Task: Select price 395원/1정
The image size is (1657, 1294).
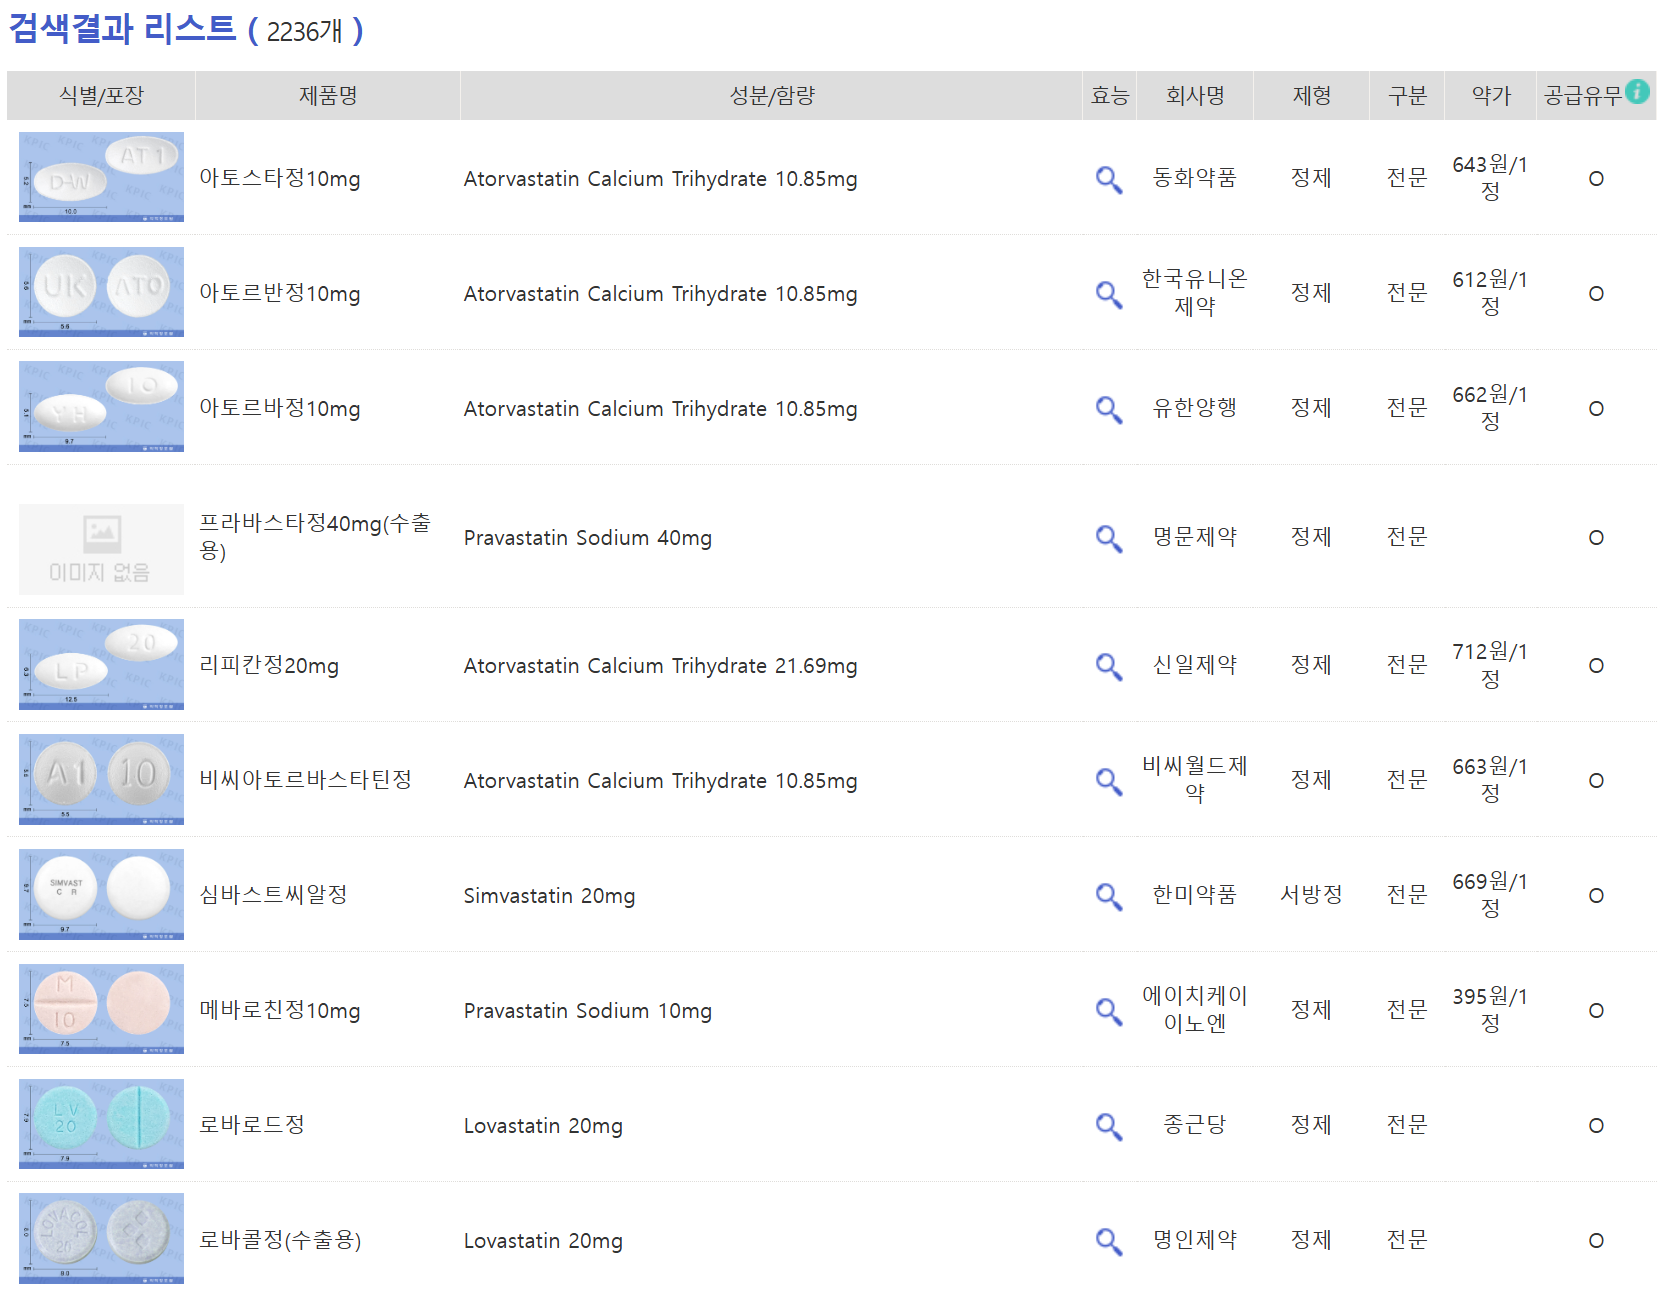Action: (1490, 1009)
